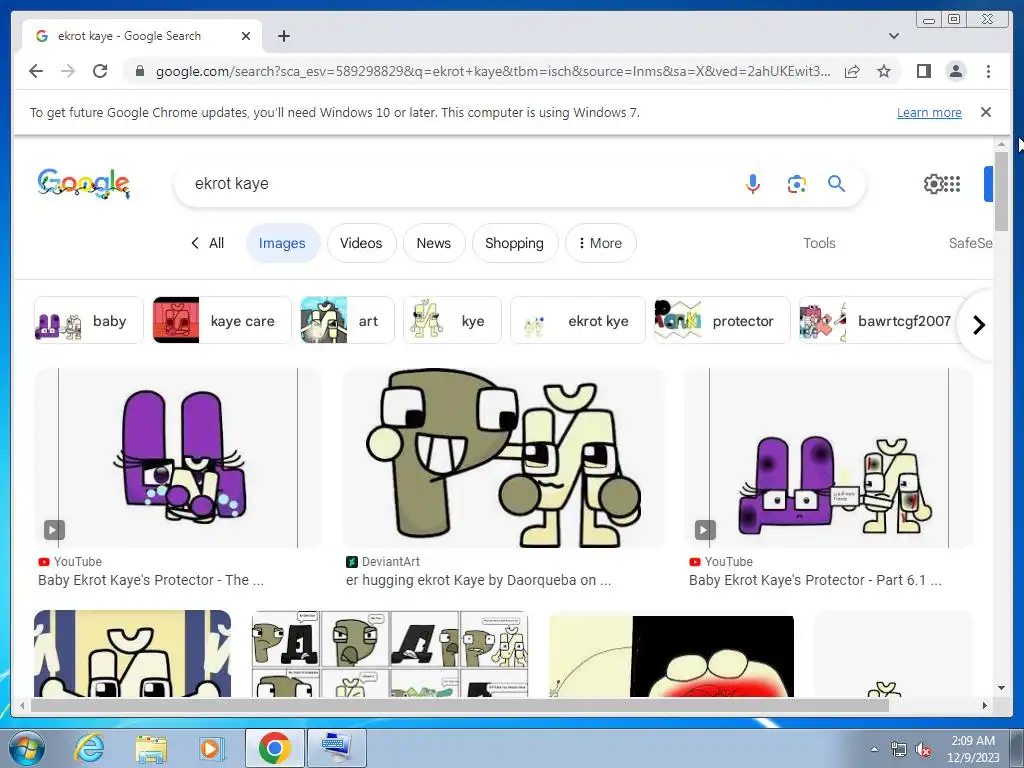
Task: Open the share page icon in address bar
Action: (x=852, y=71)
